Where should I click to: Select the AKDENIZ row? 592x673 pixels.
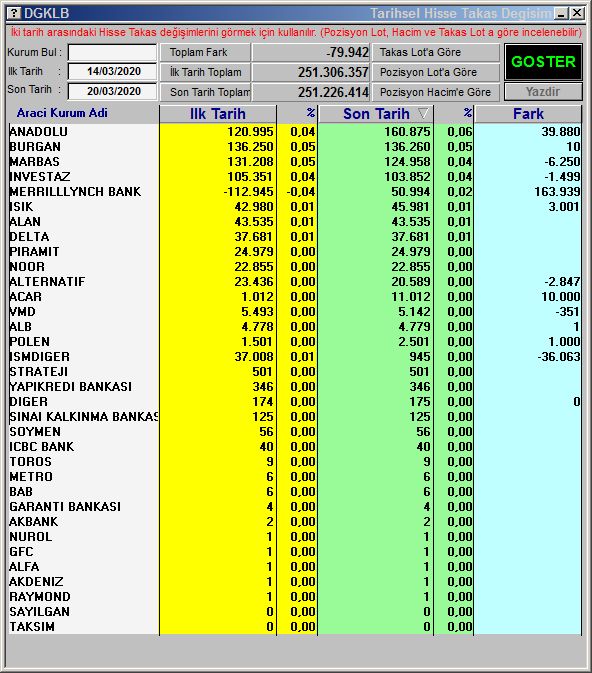point(295,582)
